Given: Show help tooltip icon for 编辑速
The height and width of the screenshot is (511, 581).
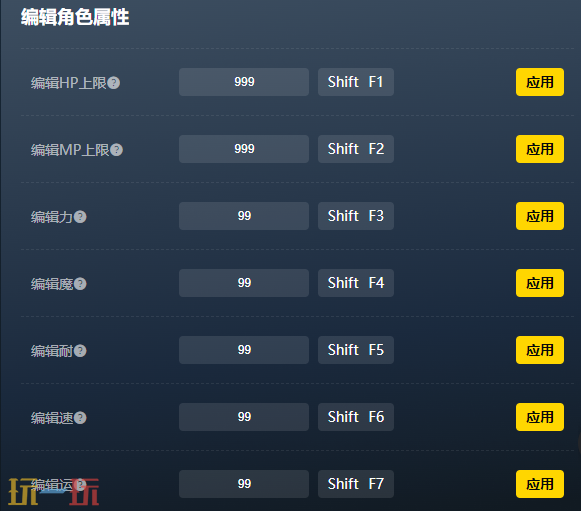Looking at the screenshot, I should 80,418.
